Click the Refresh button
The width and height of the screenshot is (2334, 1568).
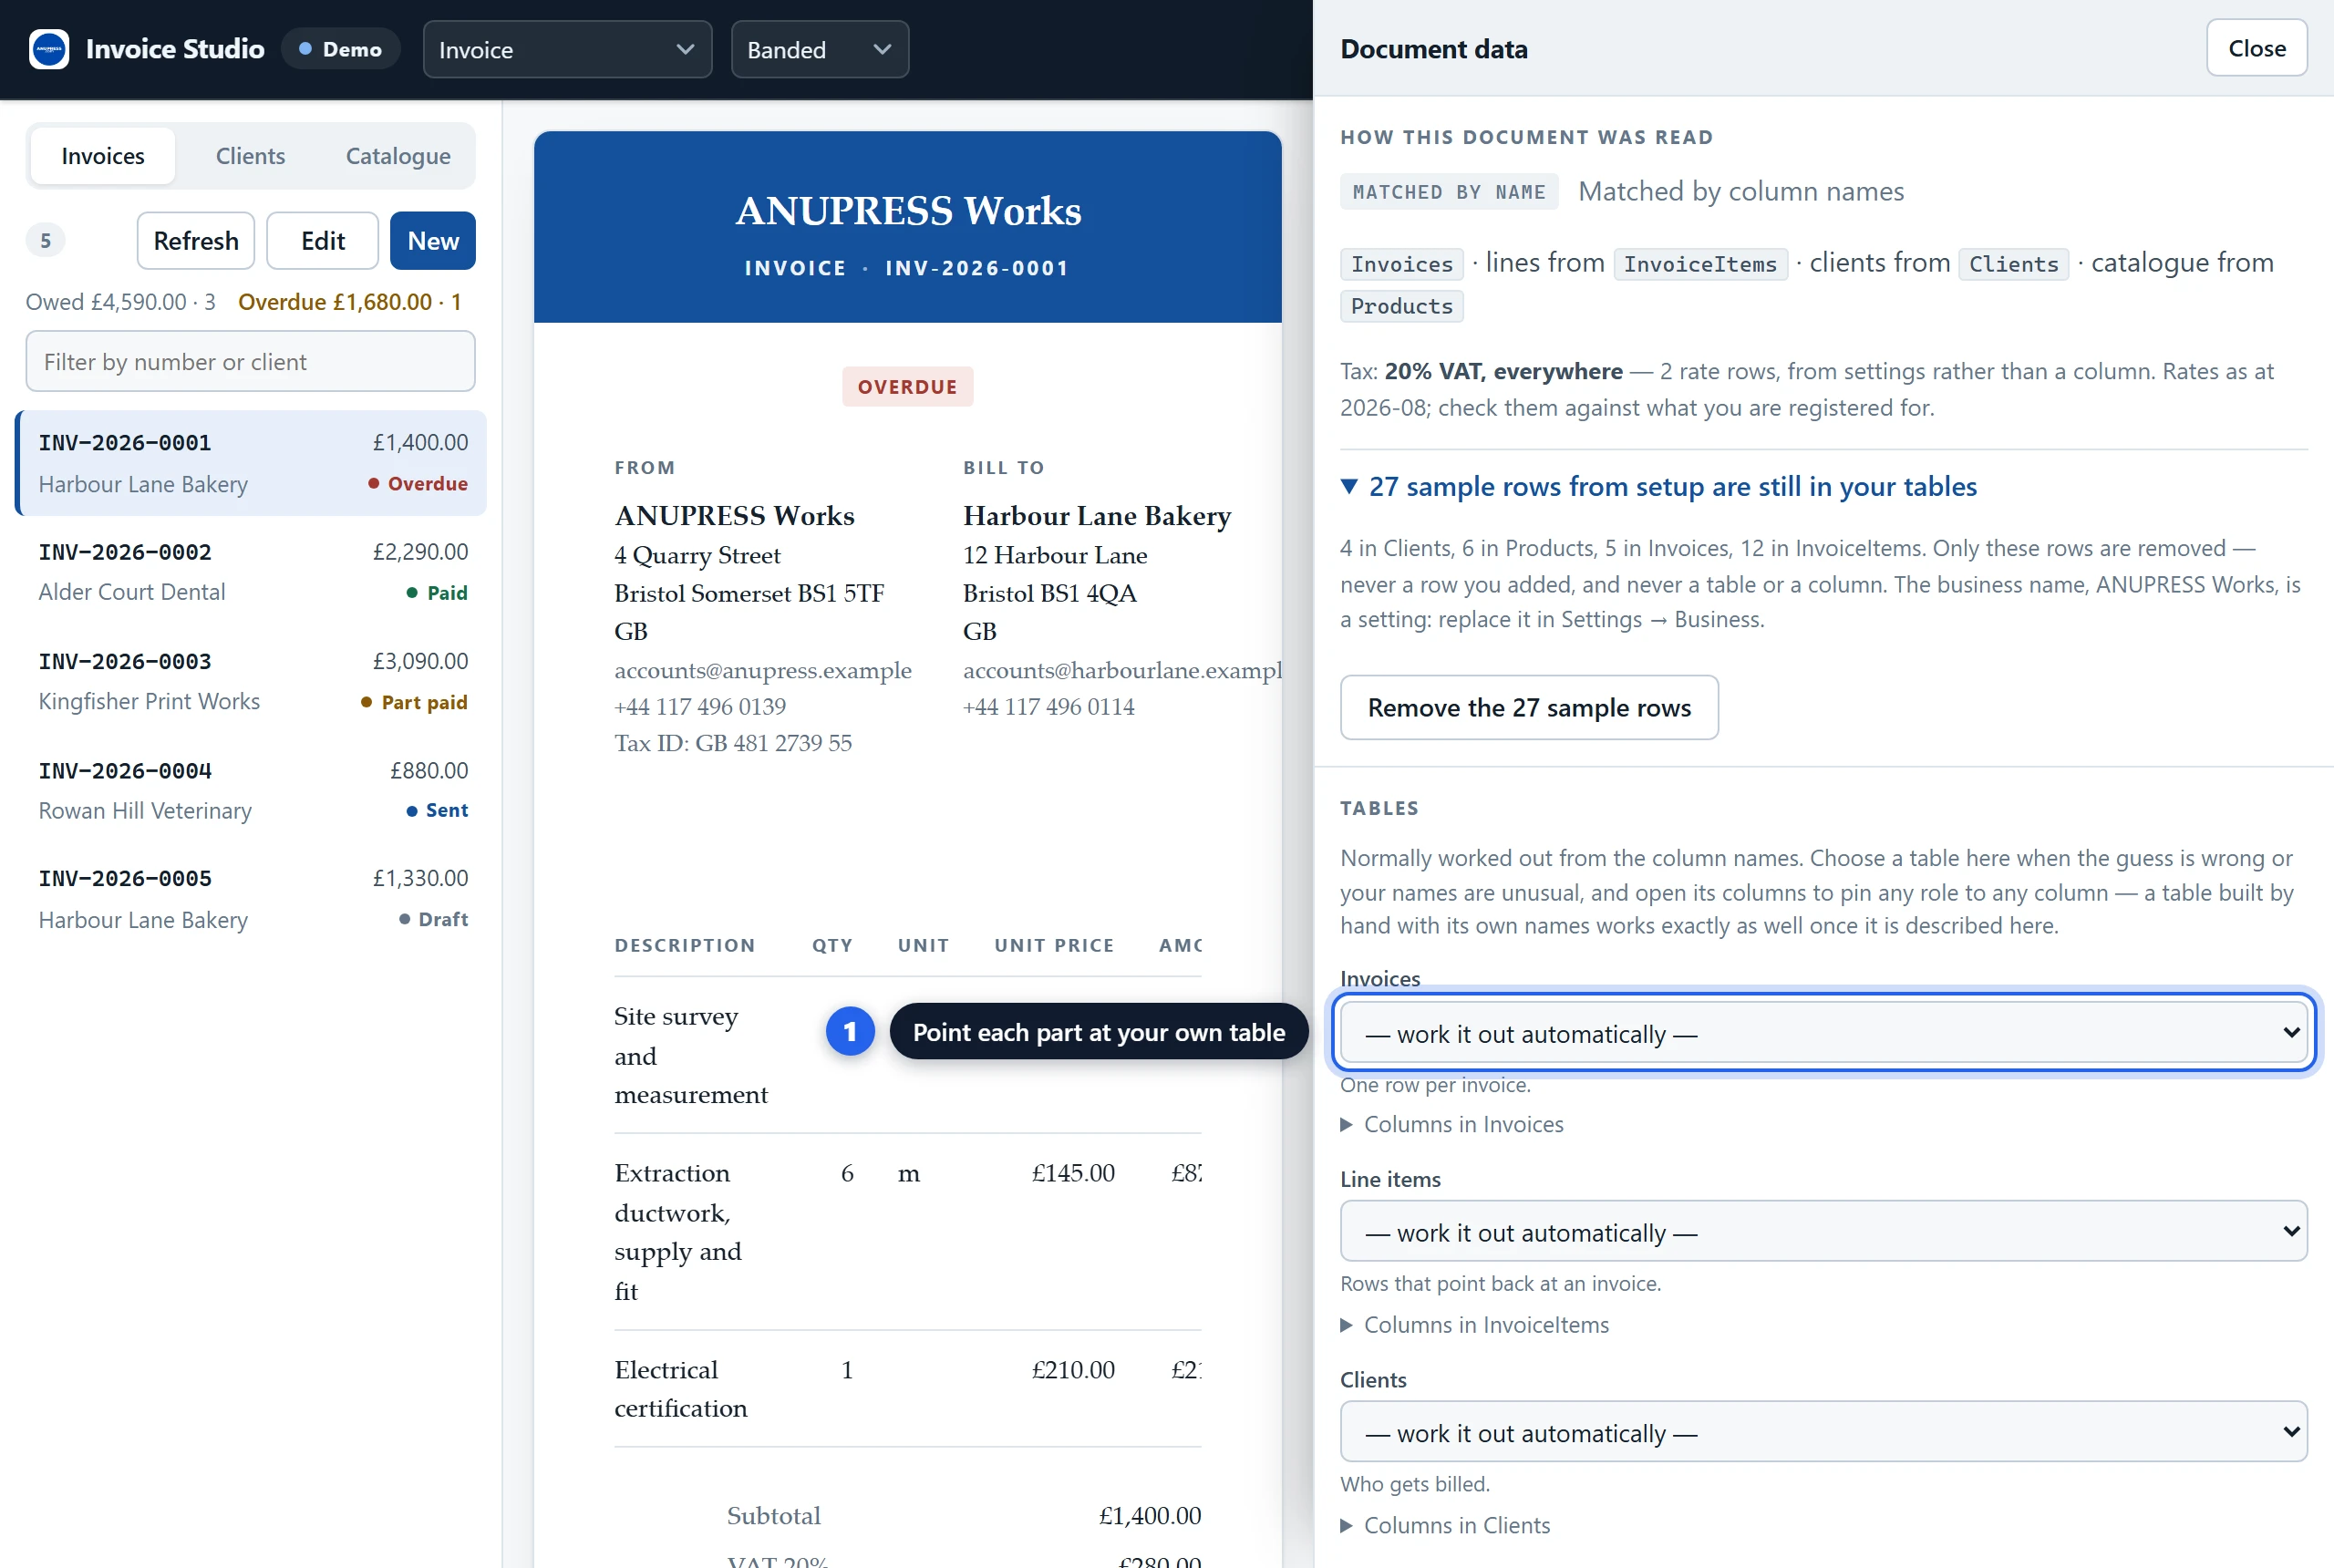196,241
